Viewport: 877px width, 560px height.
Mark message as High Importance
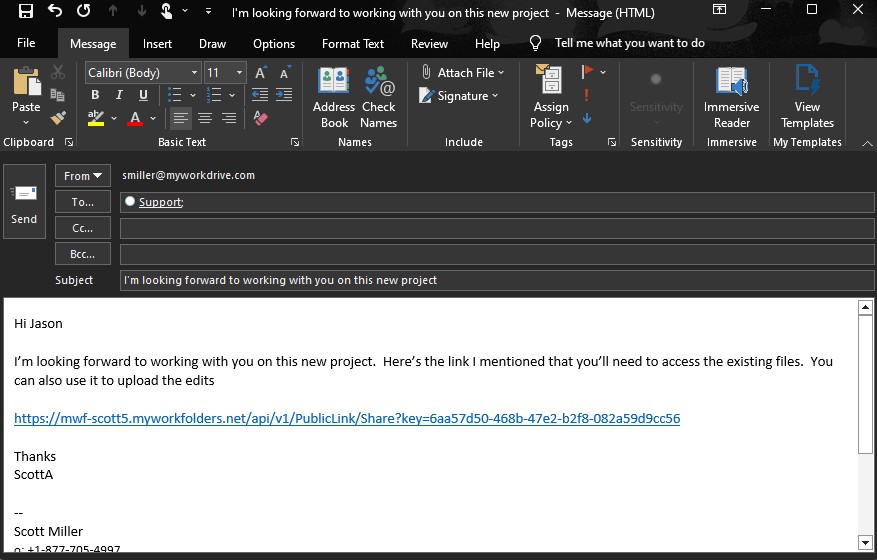[586, 95]
